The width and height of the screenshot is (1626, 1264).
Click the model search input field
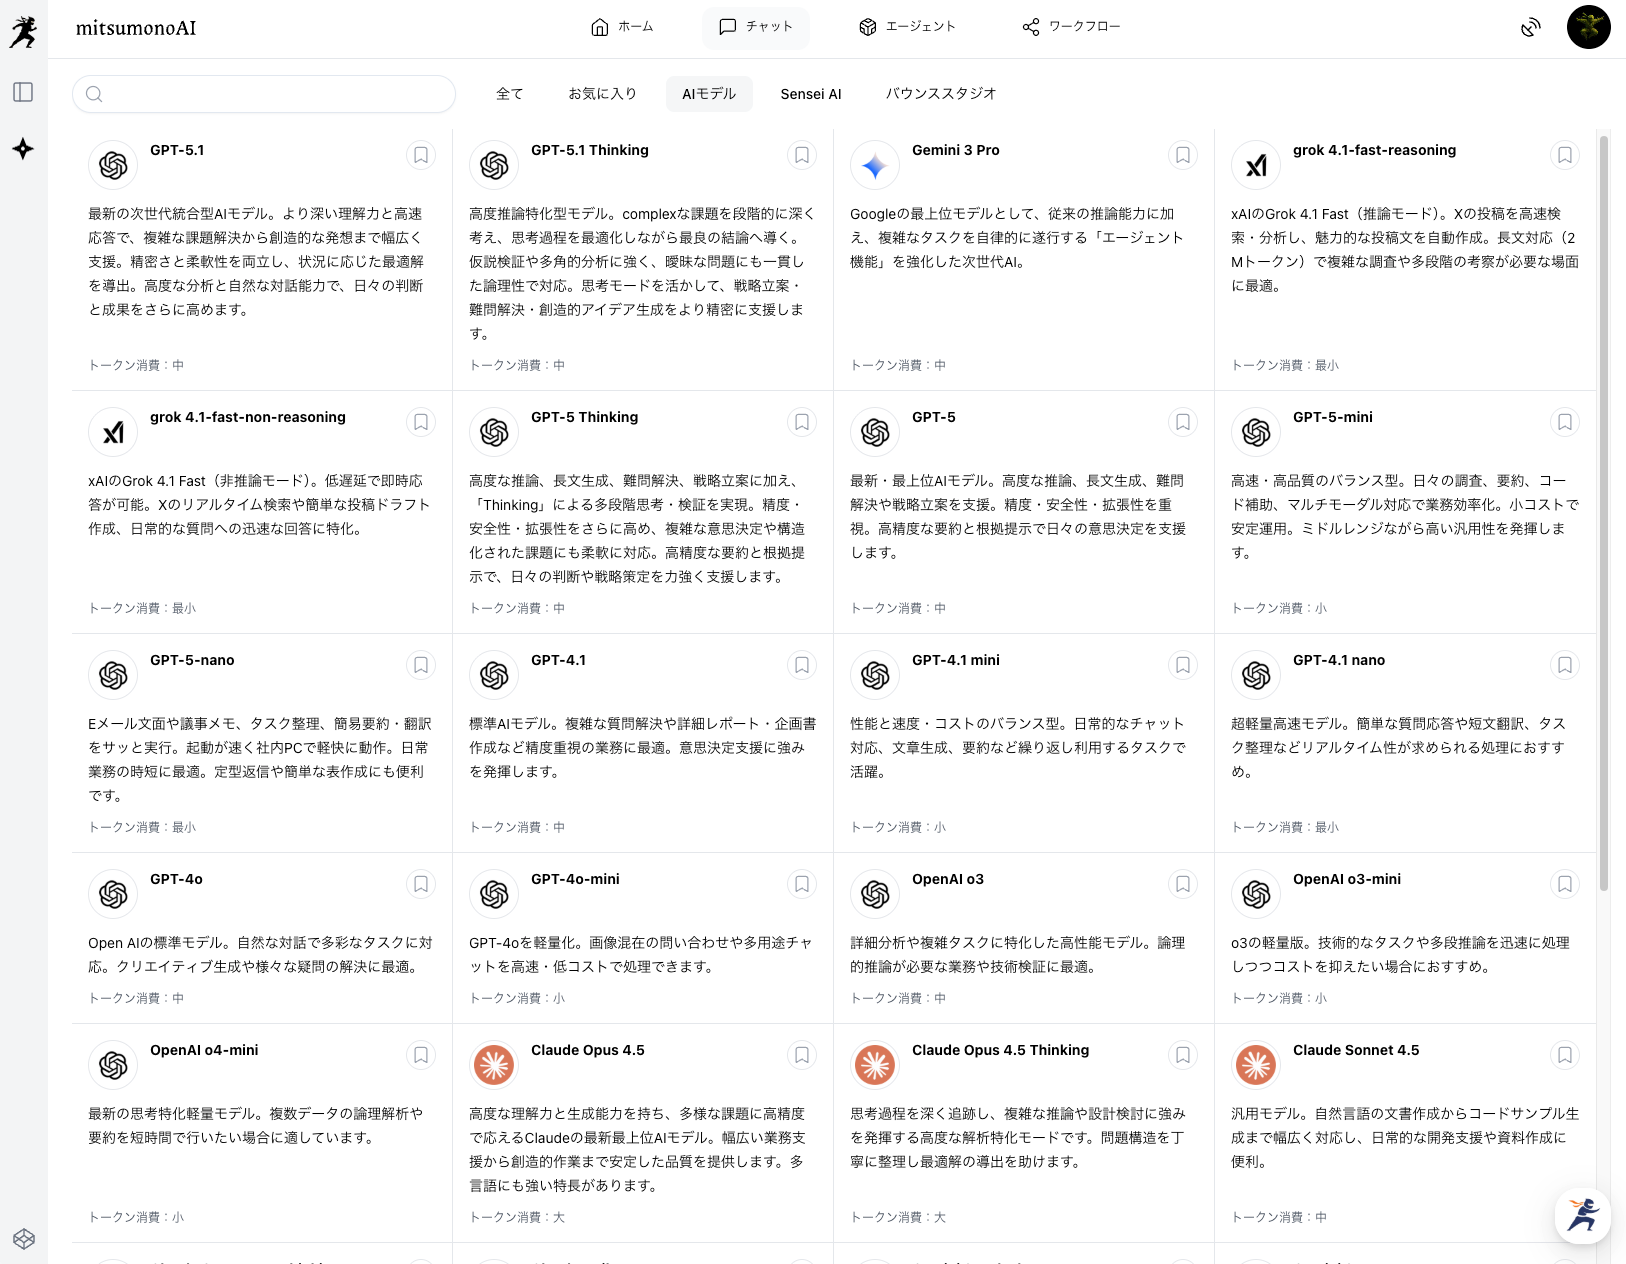point(264,94)
